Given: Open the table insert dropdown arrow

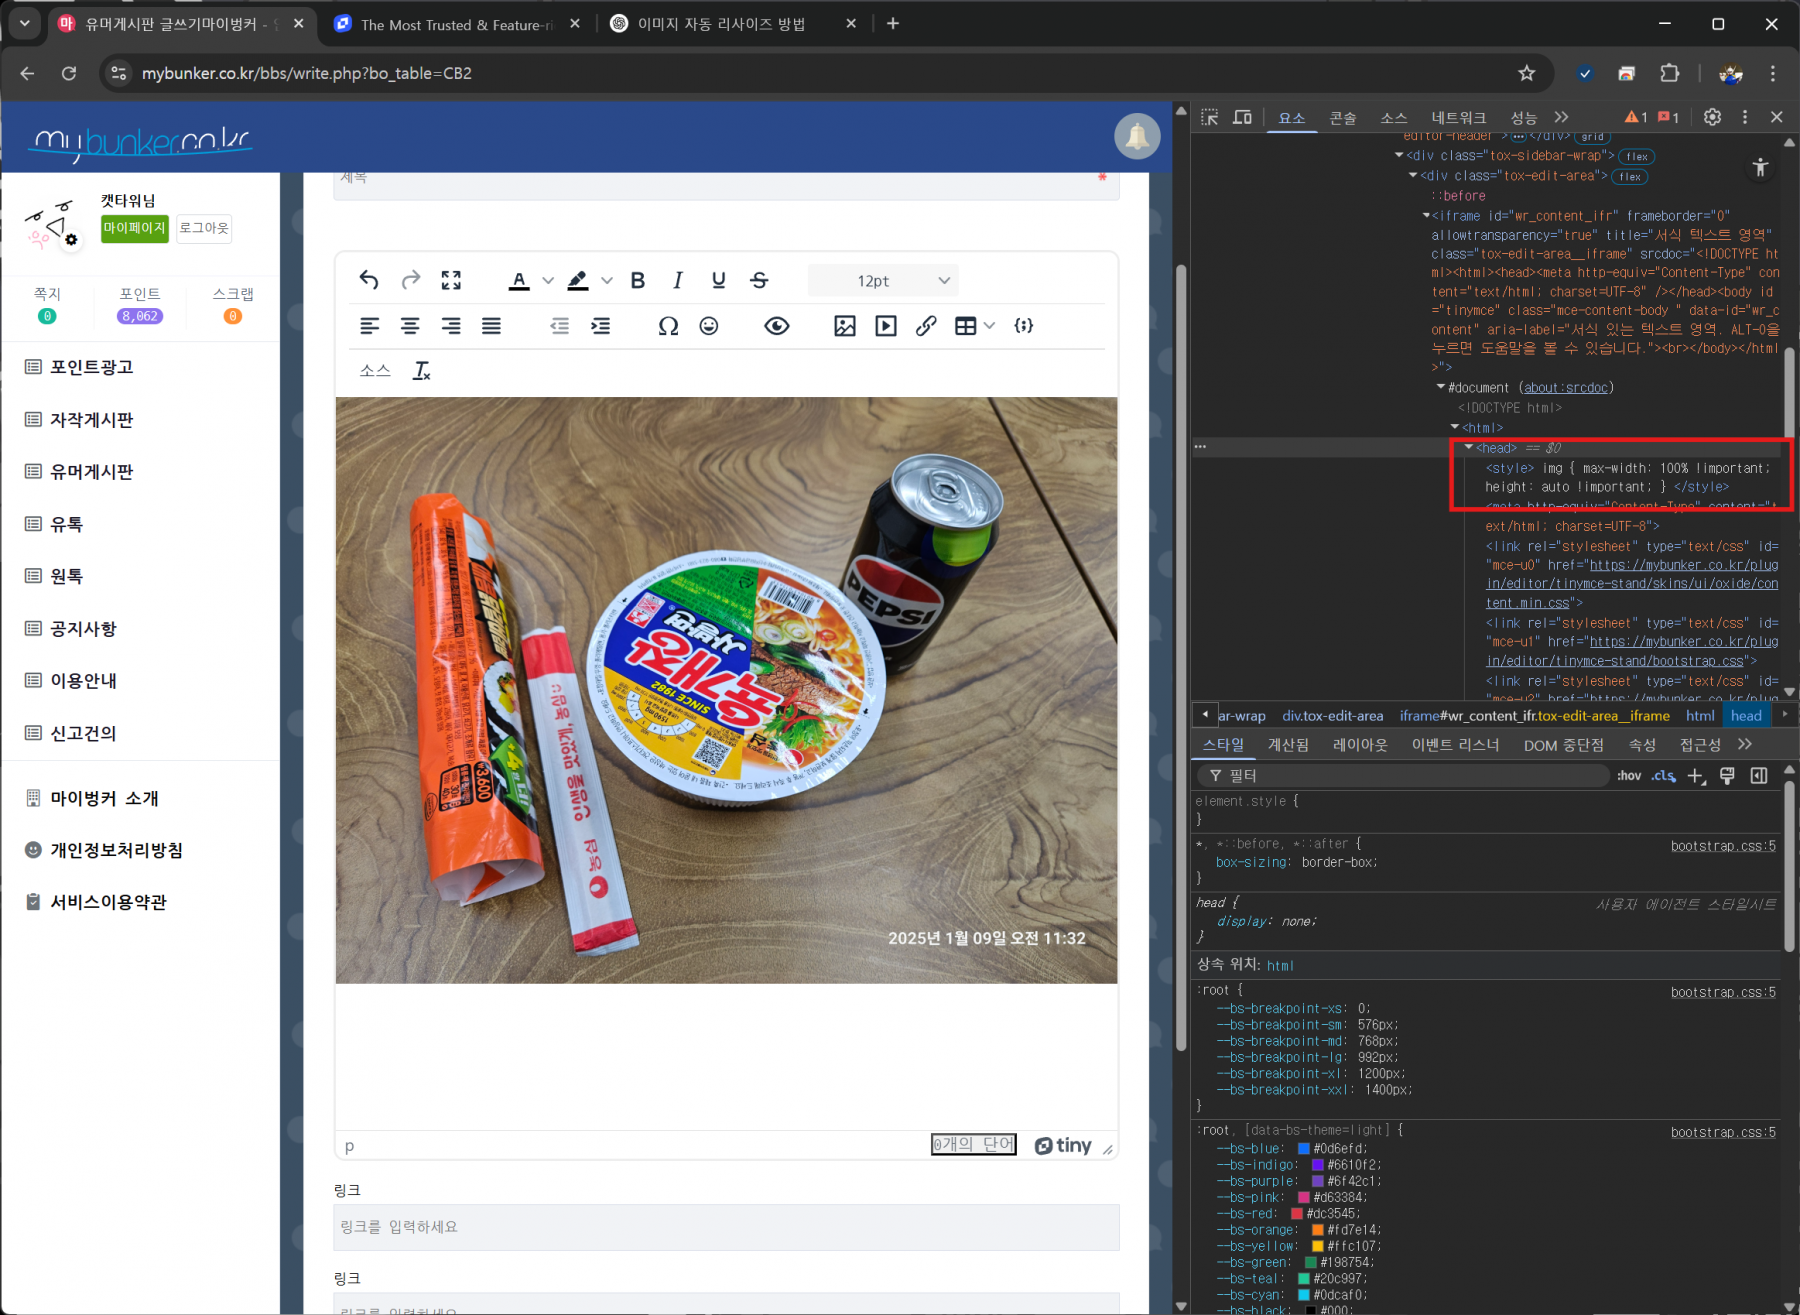Looking at the screenshot, I should click(990, 326).
